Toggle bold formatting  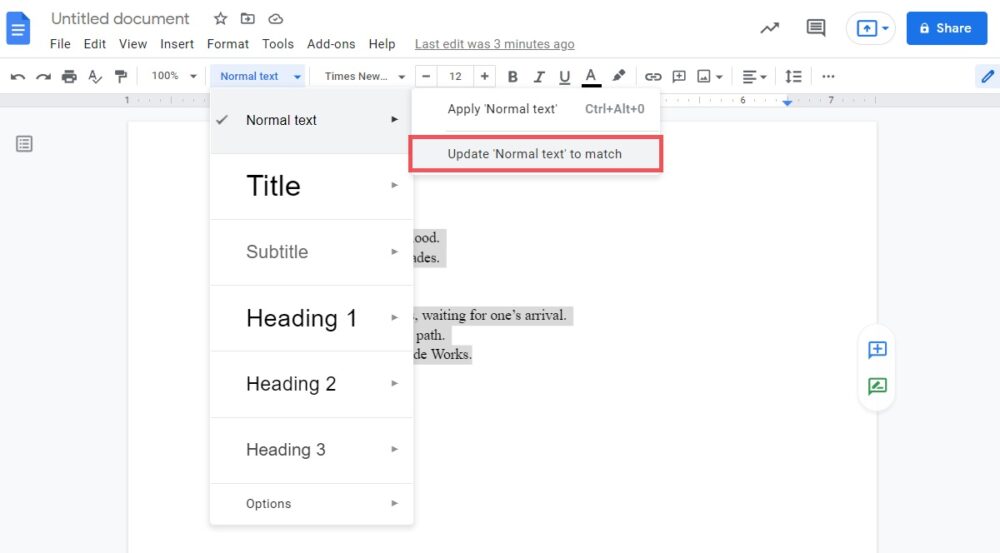[x=513, y=76]
